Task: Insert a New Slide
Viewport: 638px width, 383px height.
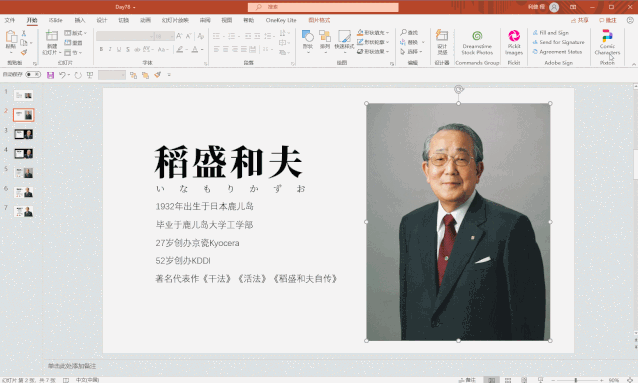Action: 52,42
